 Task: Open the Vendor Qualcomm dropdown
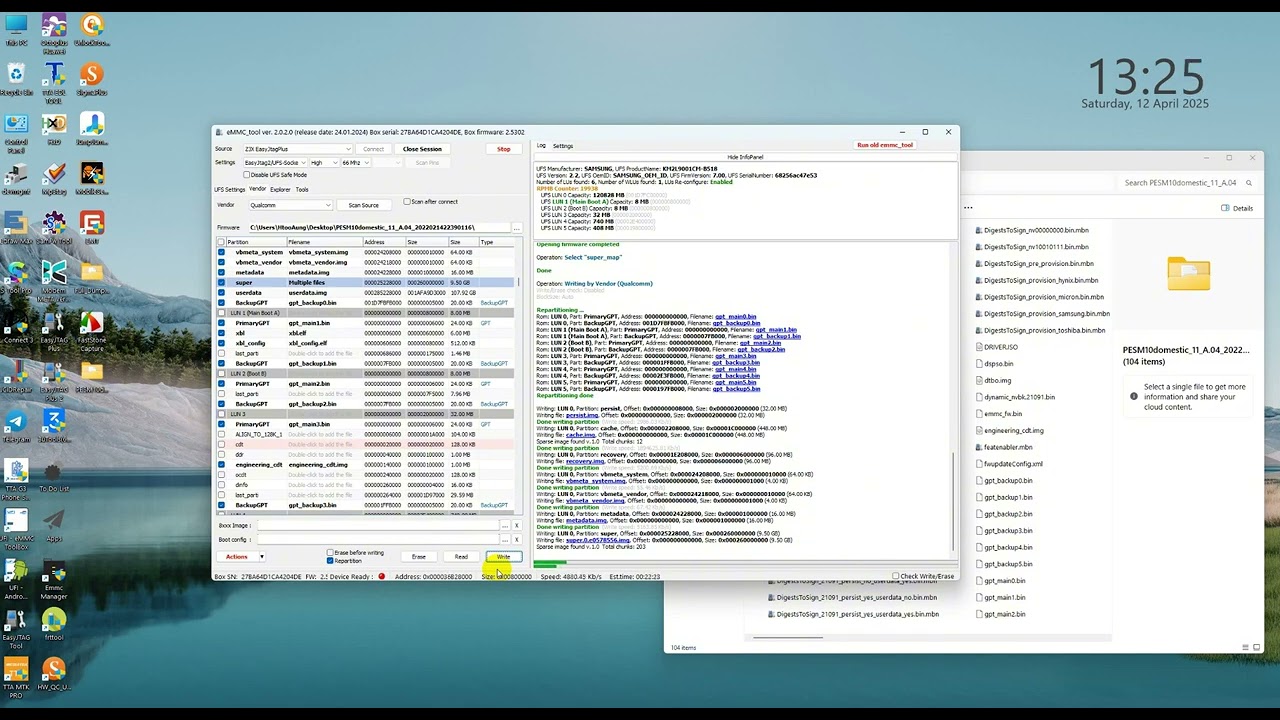tap(290, 205)
